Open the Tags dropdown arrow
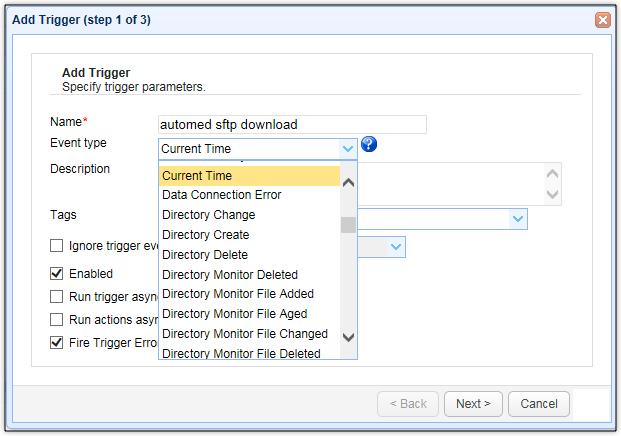Screen dimensions: 621x436 517,218
